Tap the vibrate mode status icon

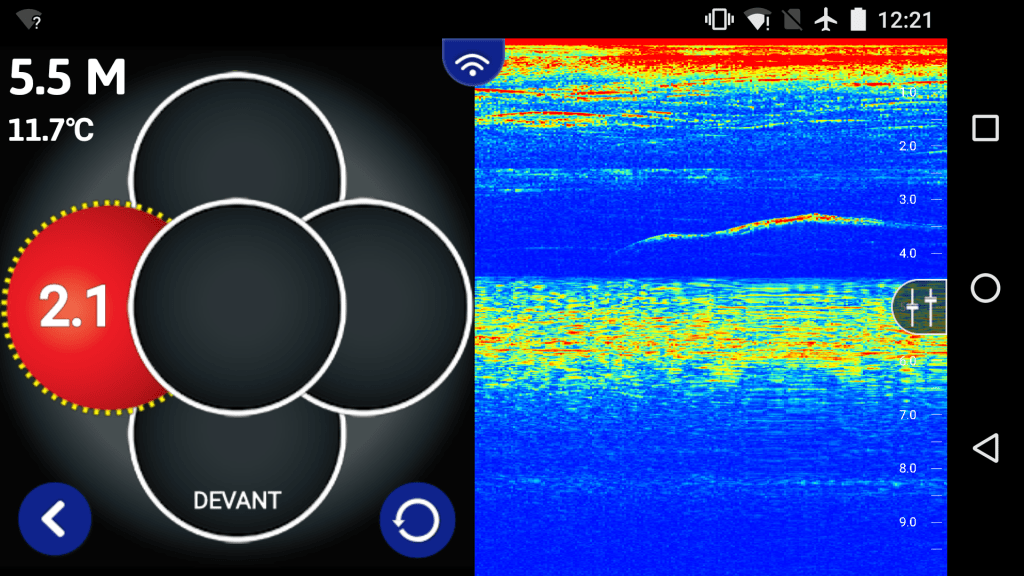pos(719,19)
